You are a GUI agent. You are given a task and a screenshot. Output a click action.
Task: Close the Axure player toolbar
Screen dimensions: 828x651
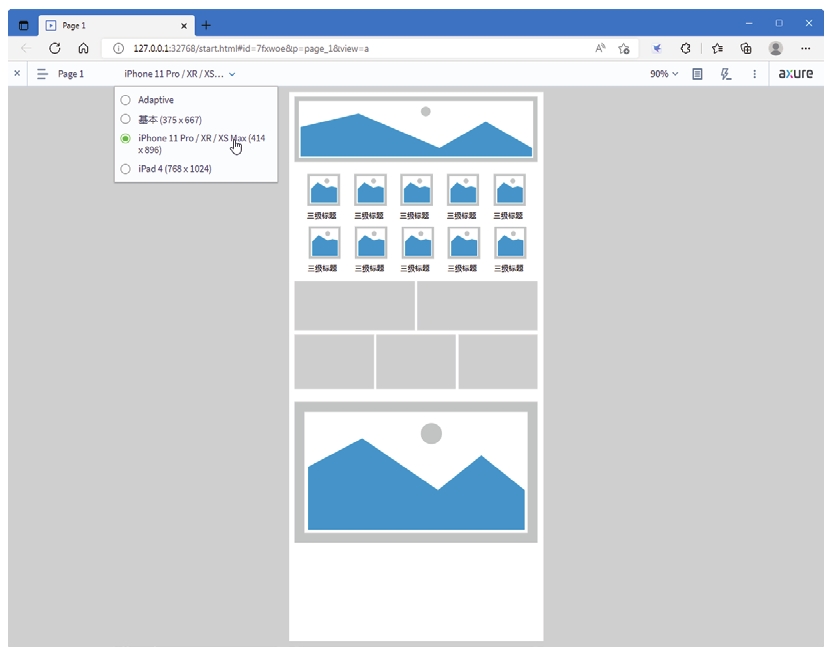tap(16, 74)
